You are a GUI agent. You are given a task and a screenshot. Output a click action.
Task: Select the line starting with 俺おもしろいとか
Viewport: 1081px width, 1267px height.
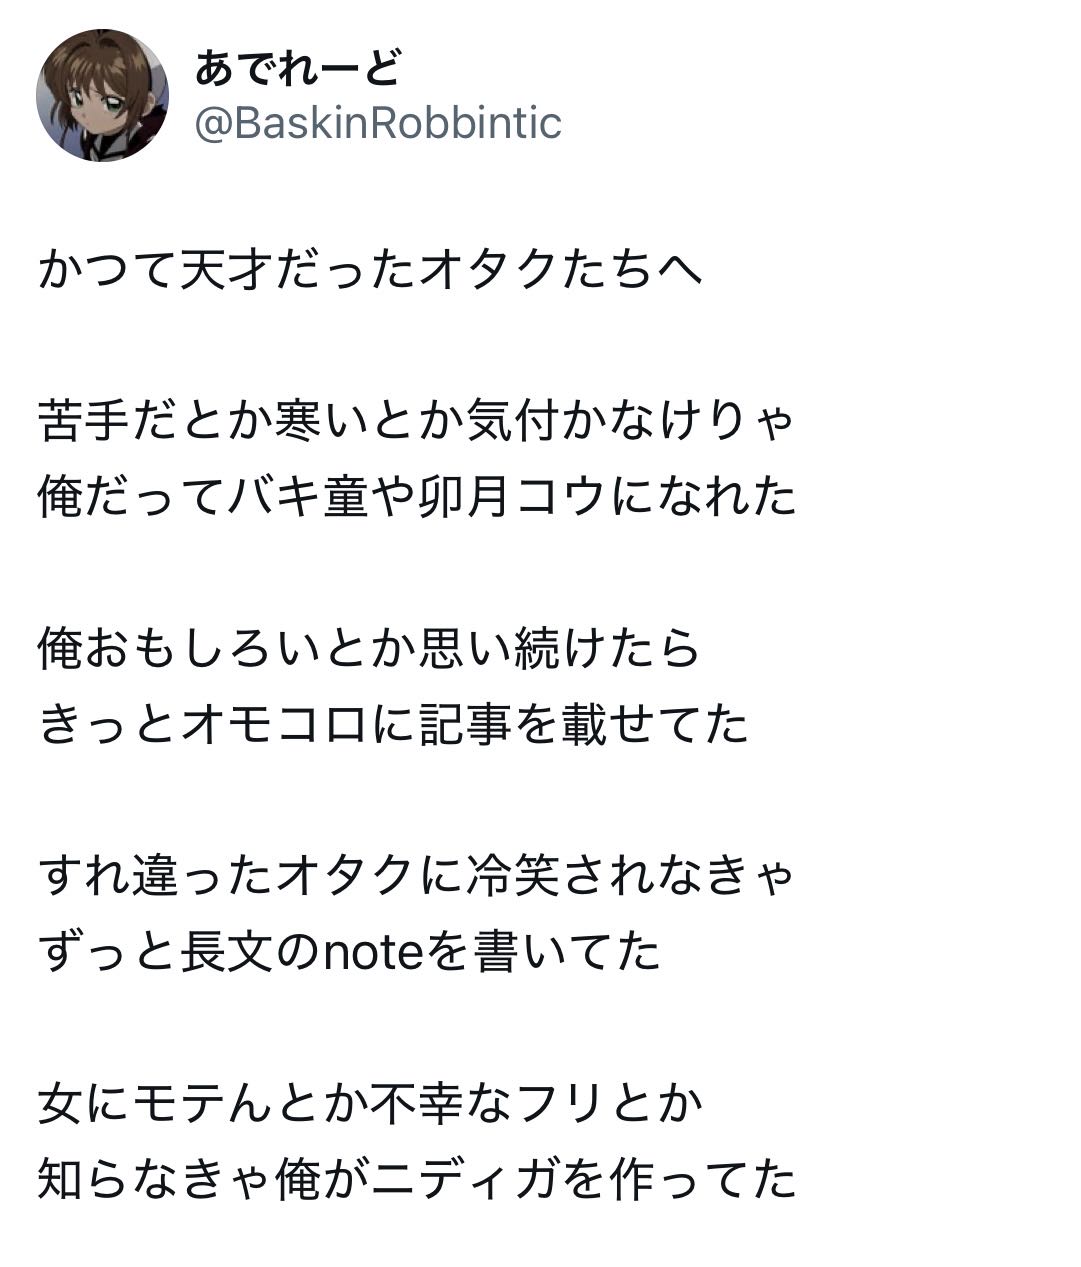point(370,648)
